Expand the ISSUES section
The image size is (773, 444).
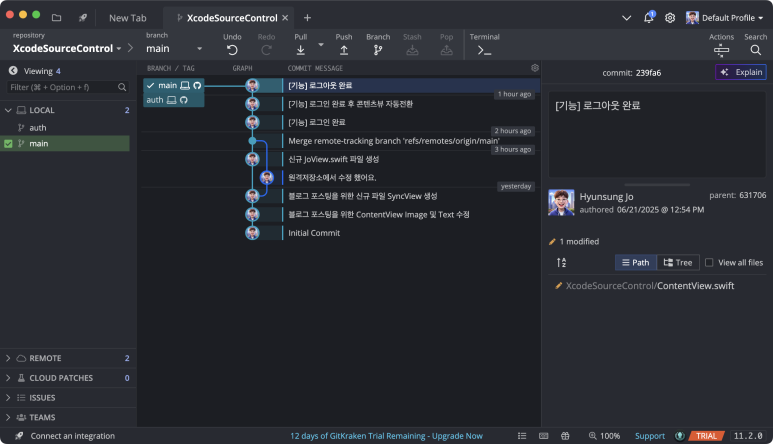(8, 398)
